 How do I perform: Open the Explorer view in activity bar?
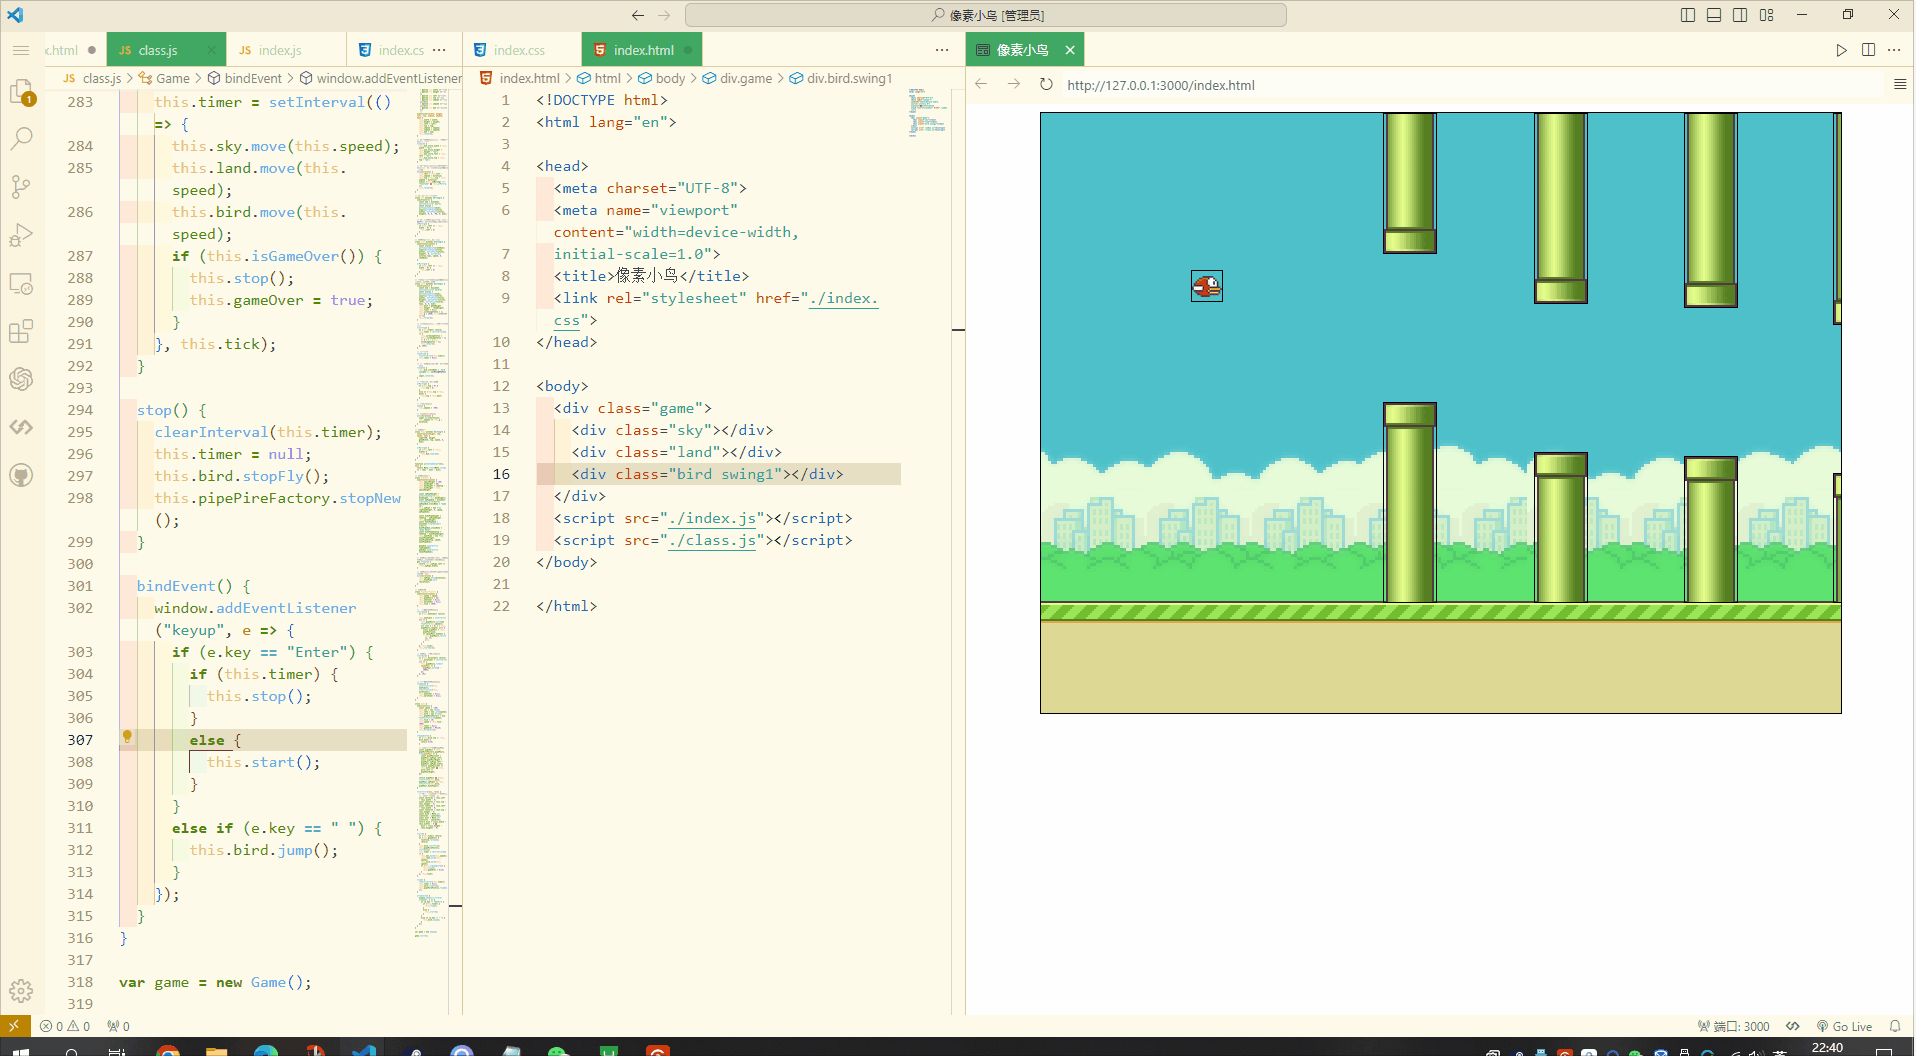pyautogui.click(x=21, y=92)
